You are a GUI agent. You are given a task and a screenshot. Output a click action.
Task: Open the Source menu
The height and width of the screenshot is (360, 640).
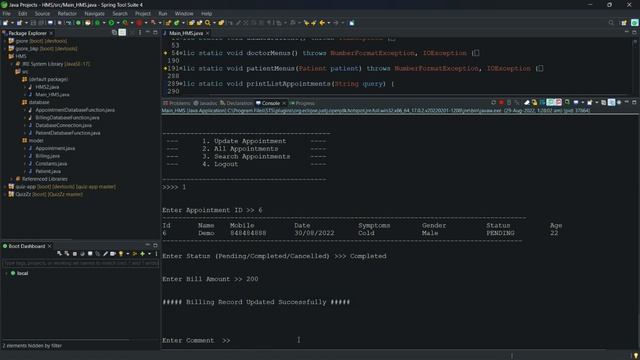click(x=42, y=13)
